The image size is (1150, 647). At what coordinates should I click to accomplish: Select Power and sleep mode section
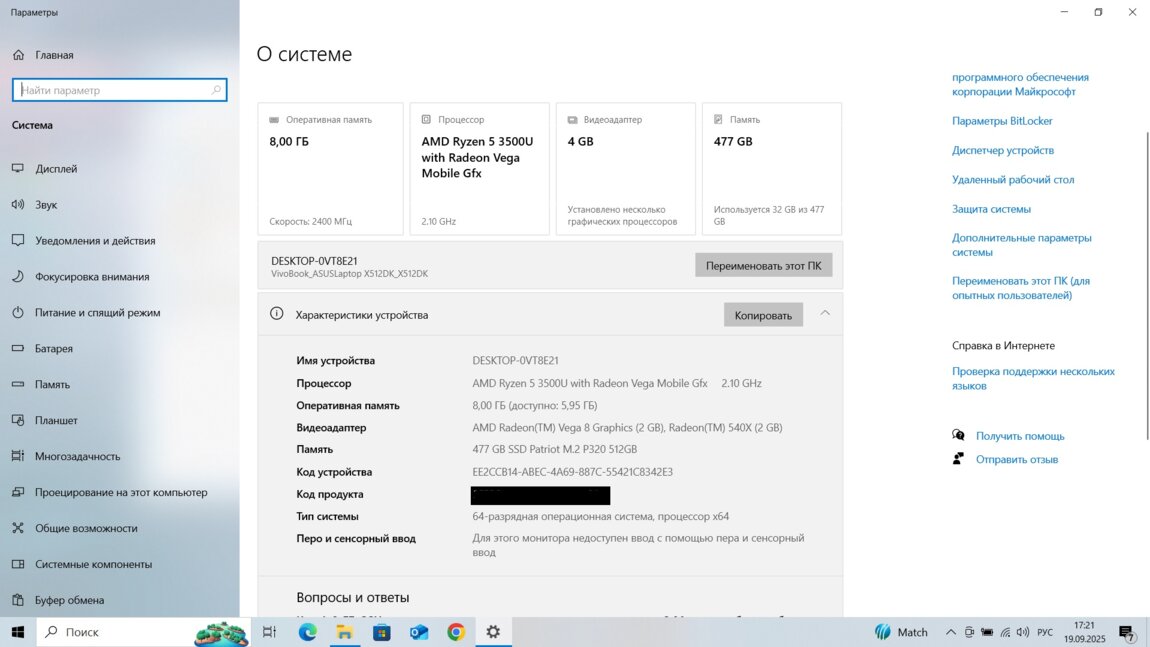pyautogui.click(x=97, y=313)
